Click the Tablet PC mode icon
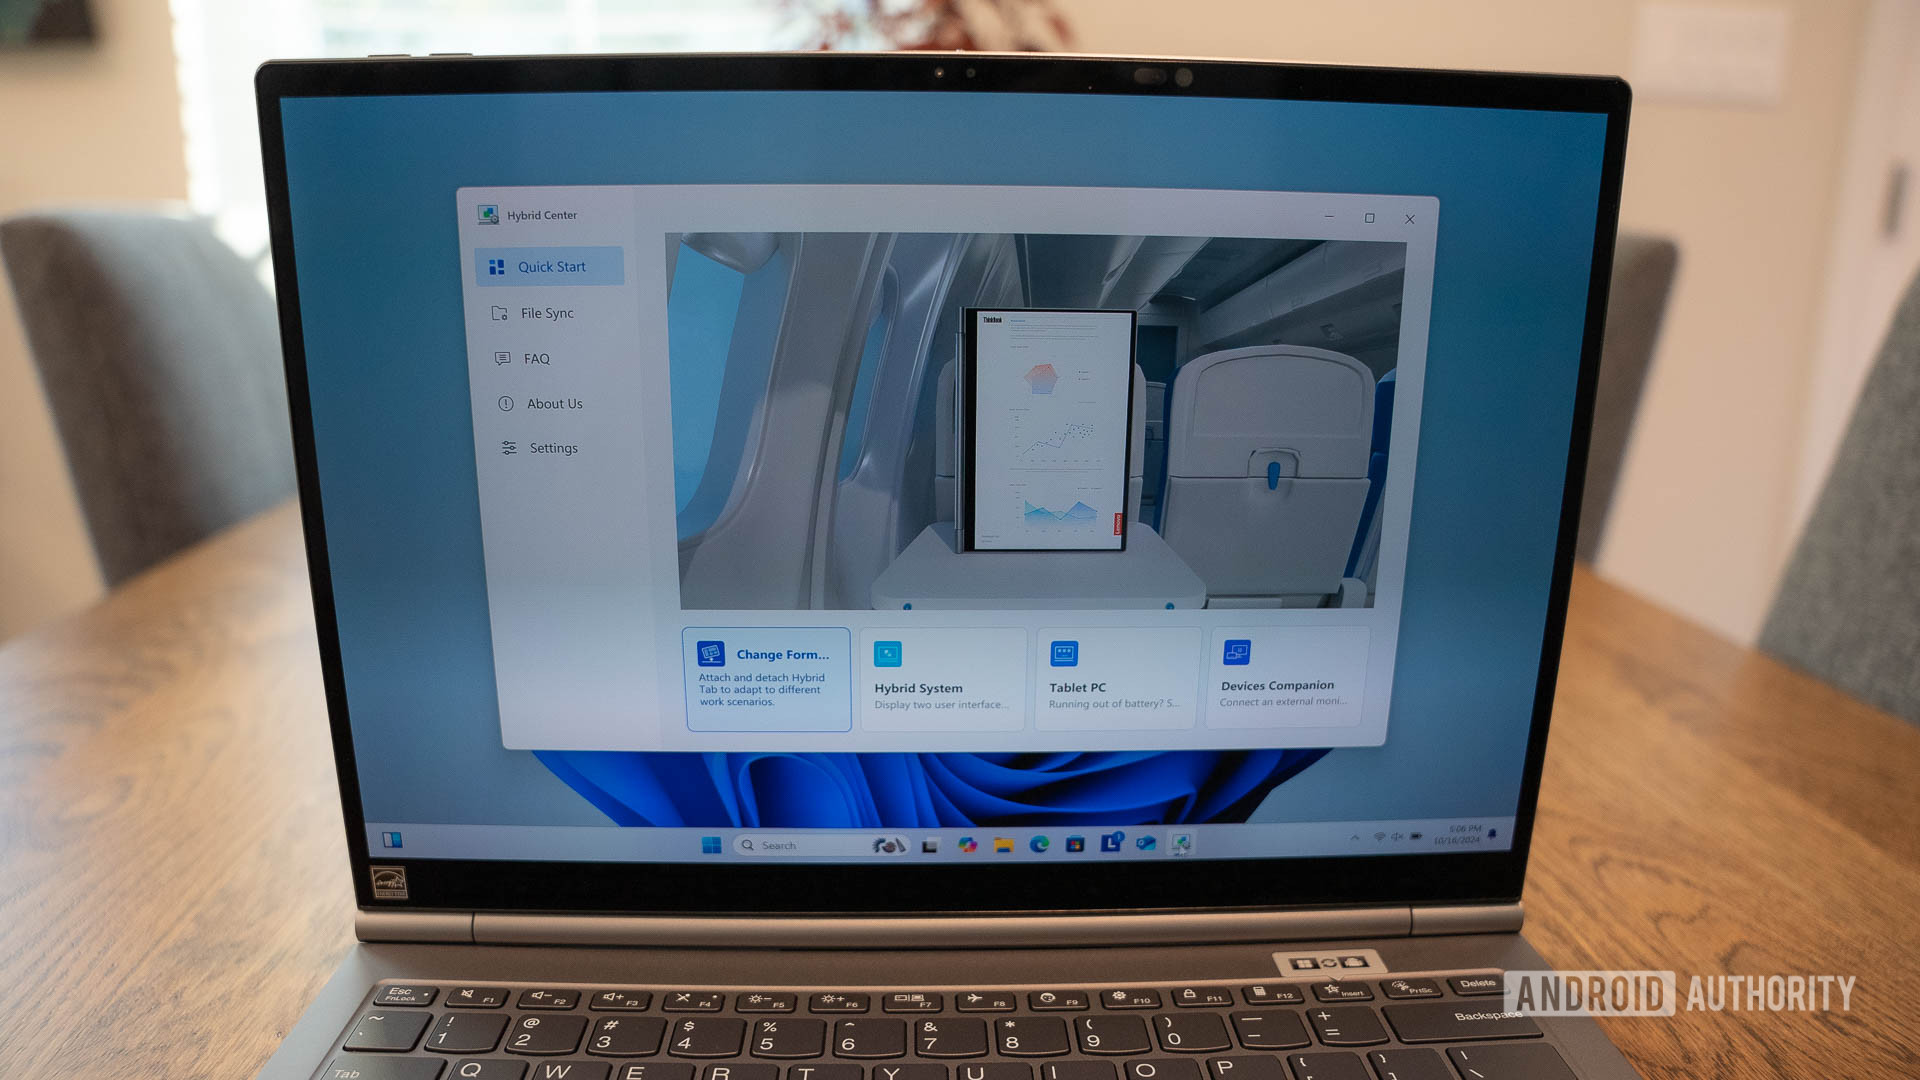 click(1065, 653)
